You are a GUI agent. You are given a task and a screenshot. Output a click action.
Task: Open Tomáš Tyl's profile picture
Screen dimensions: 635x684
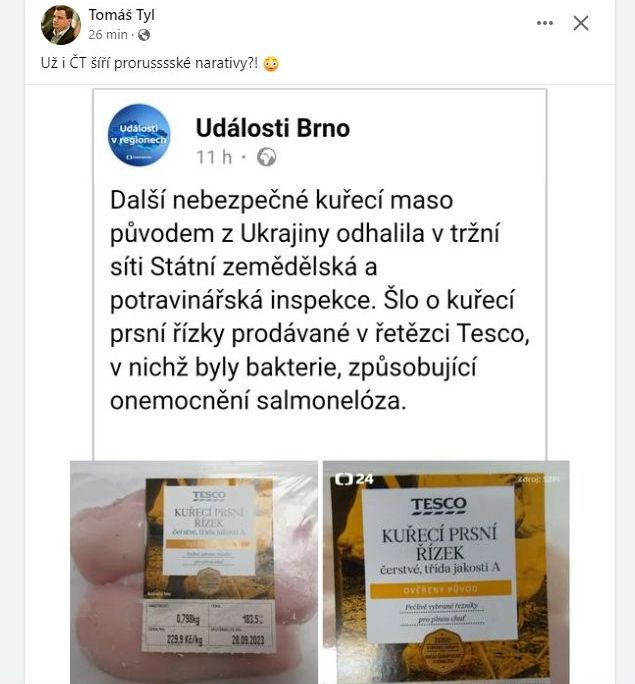coord(61,25)
